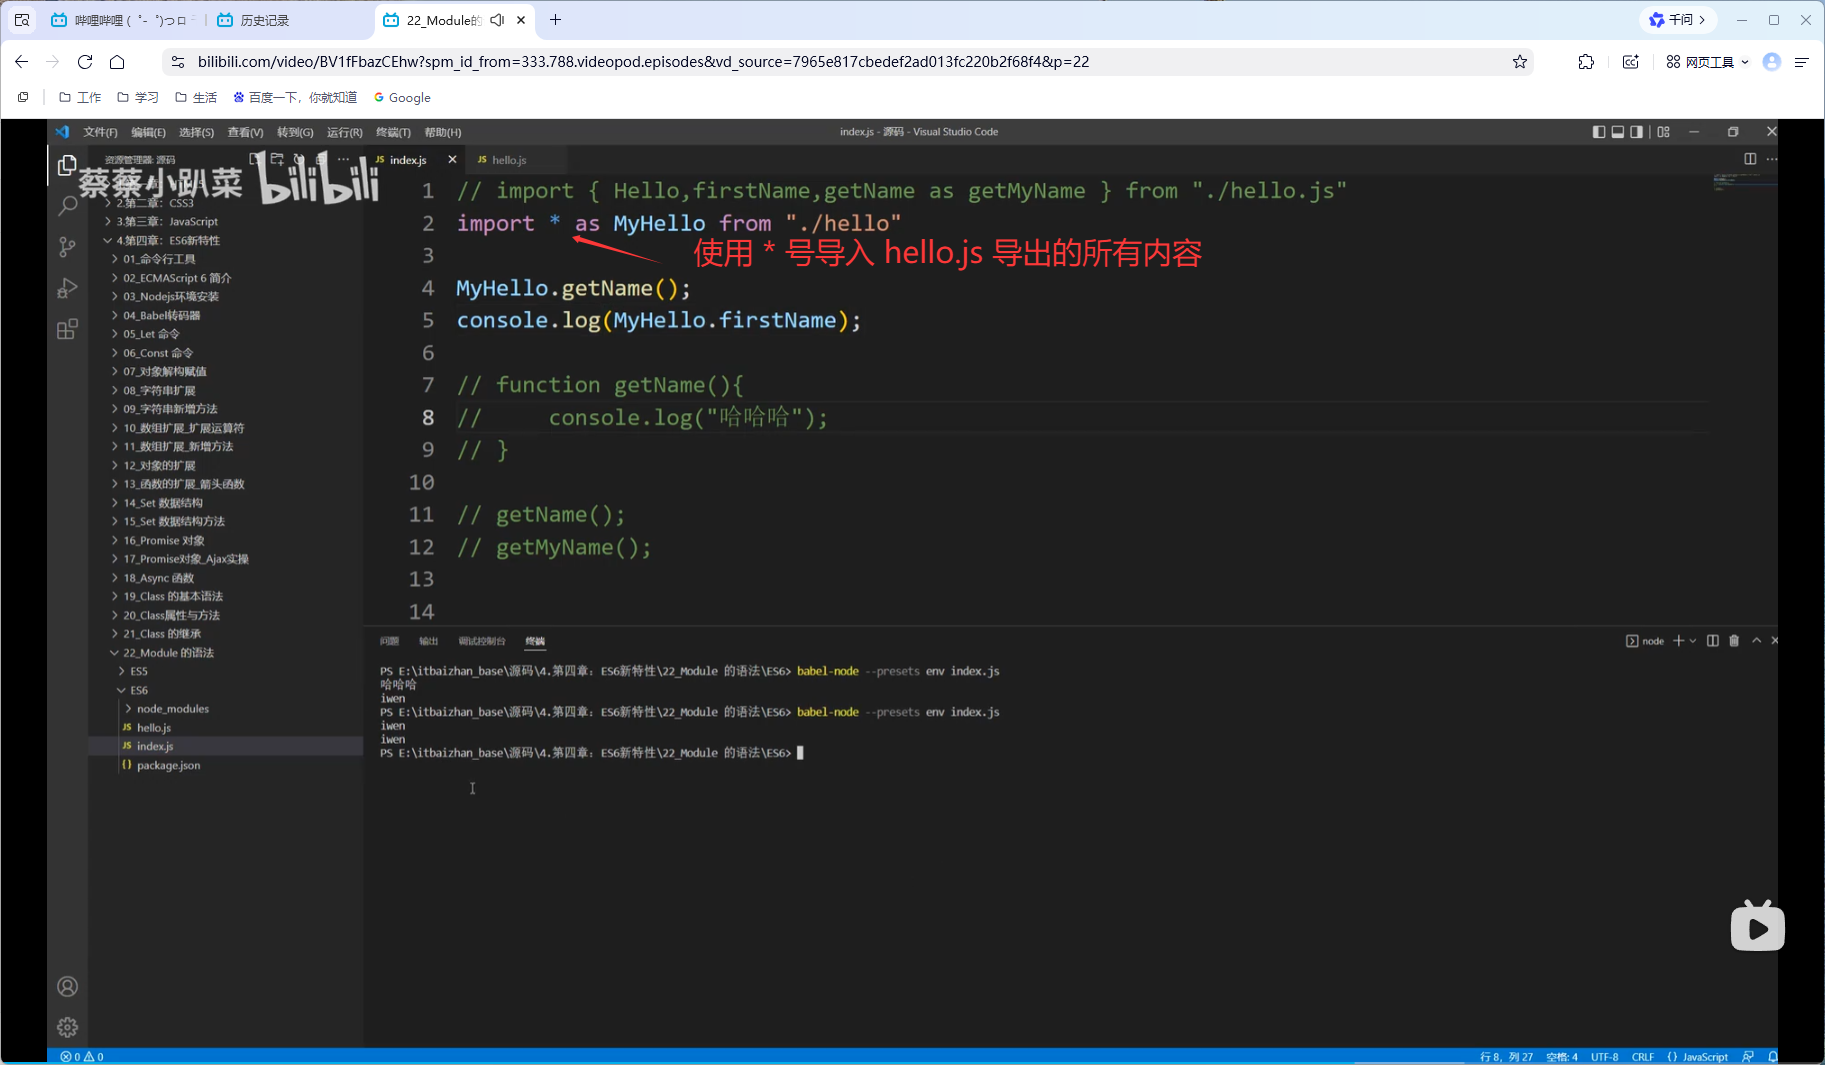Open the Run and Debug view icon
The image size is (1825, 1065).
(67, 288)
